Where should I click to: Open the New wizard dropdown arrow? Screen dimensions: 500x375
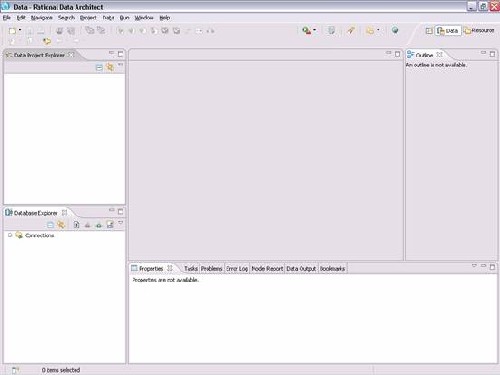click(x=20, y=30)
